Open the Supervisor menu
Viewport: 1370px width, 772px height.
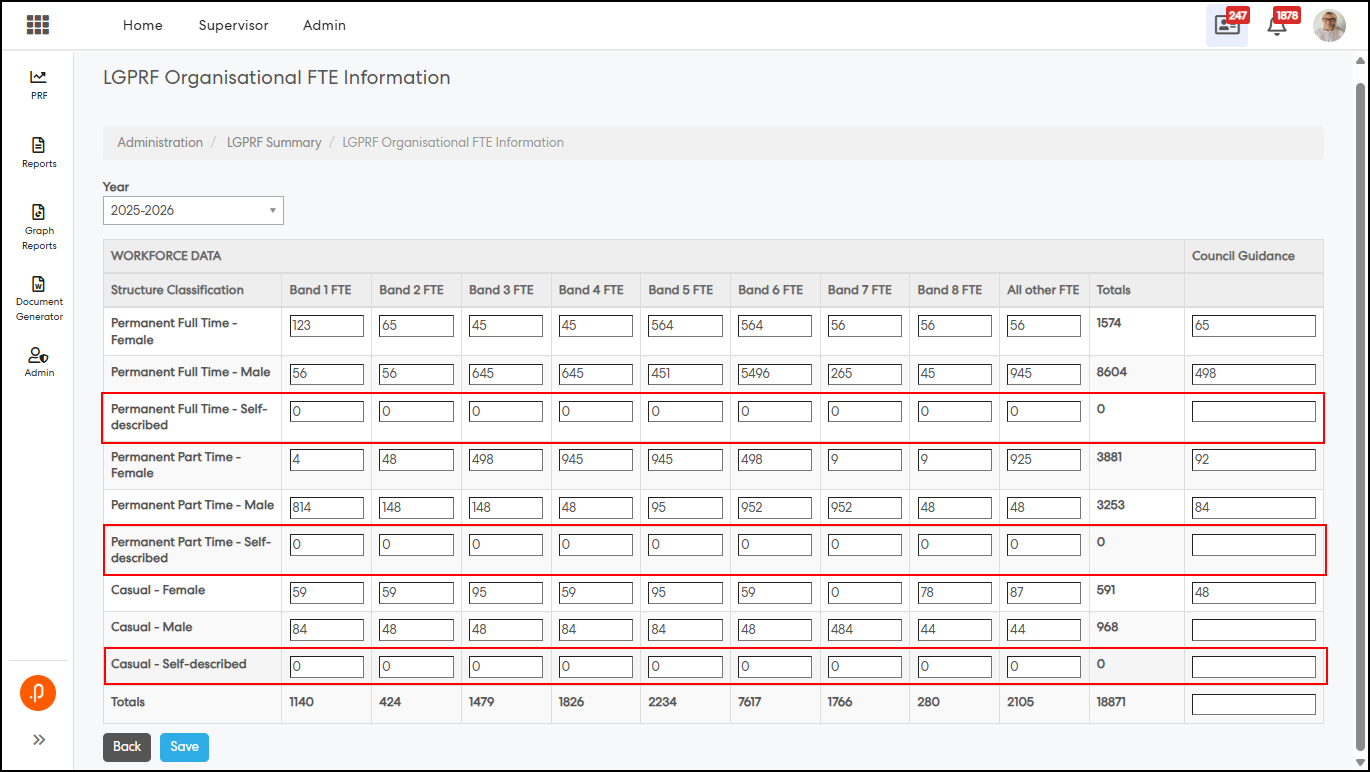[x=233, y=25]
